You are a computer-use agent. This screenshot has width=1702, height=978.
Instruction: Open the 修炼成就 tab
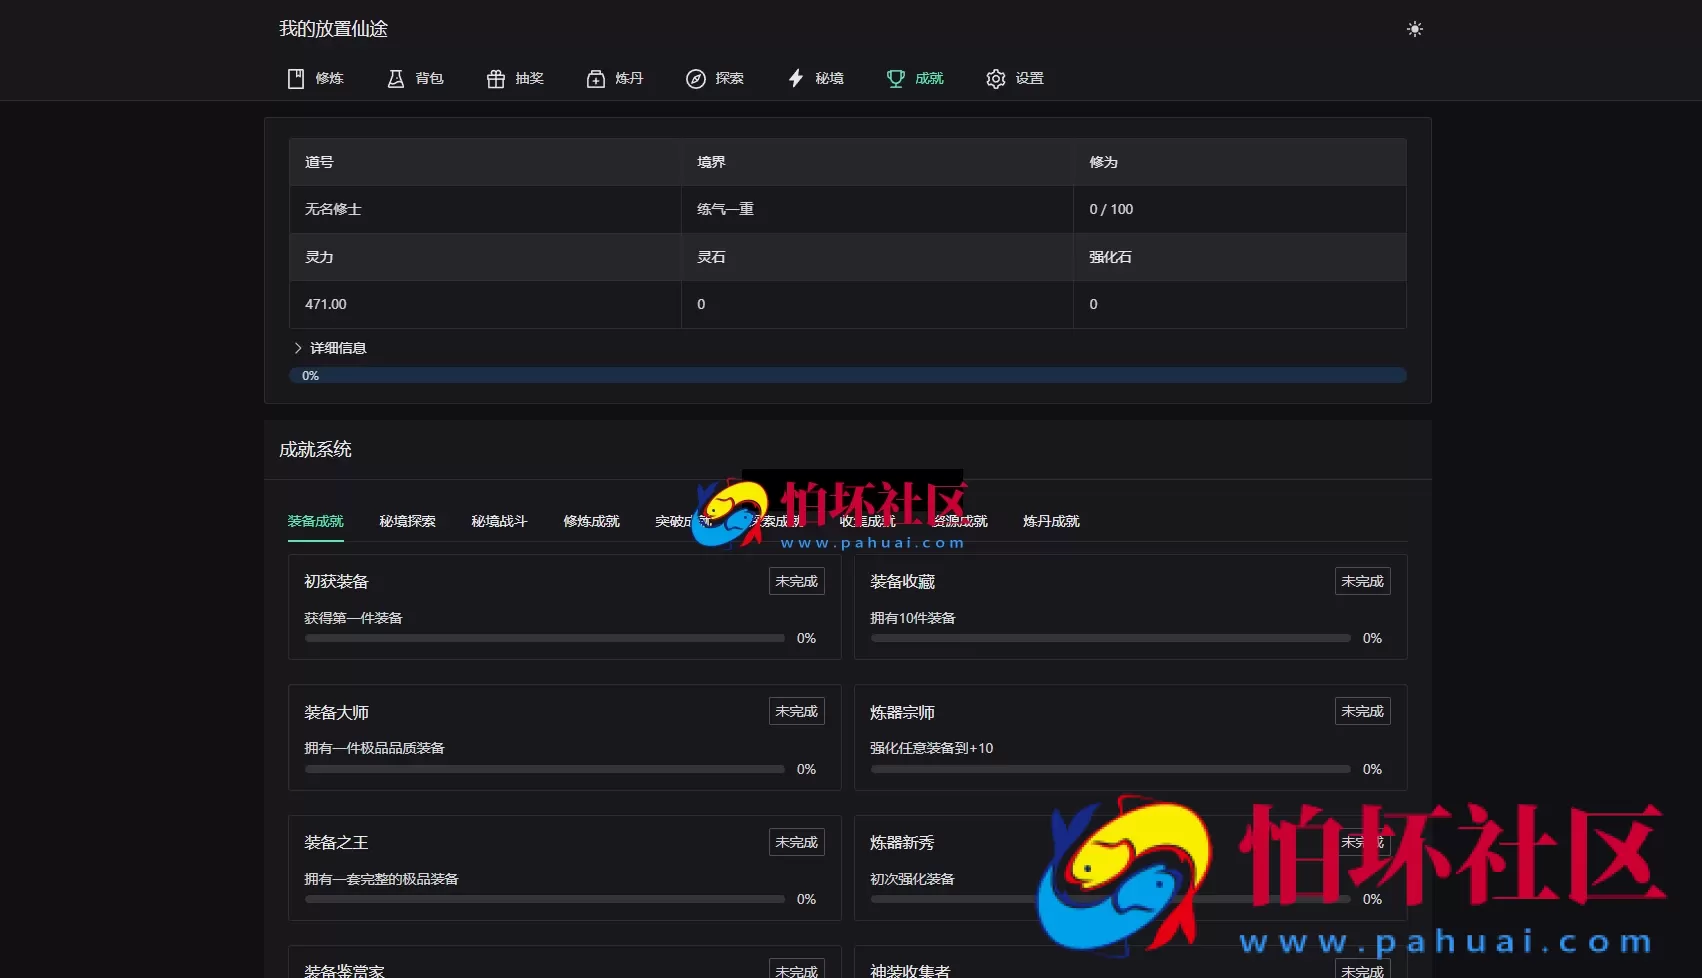[x=591, y=520]
